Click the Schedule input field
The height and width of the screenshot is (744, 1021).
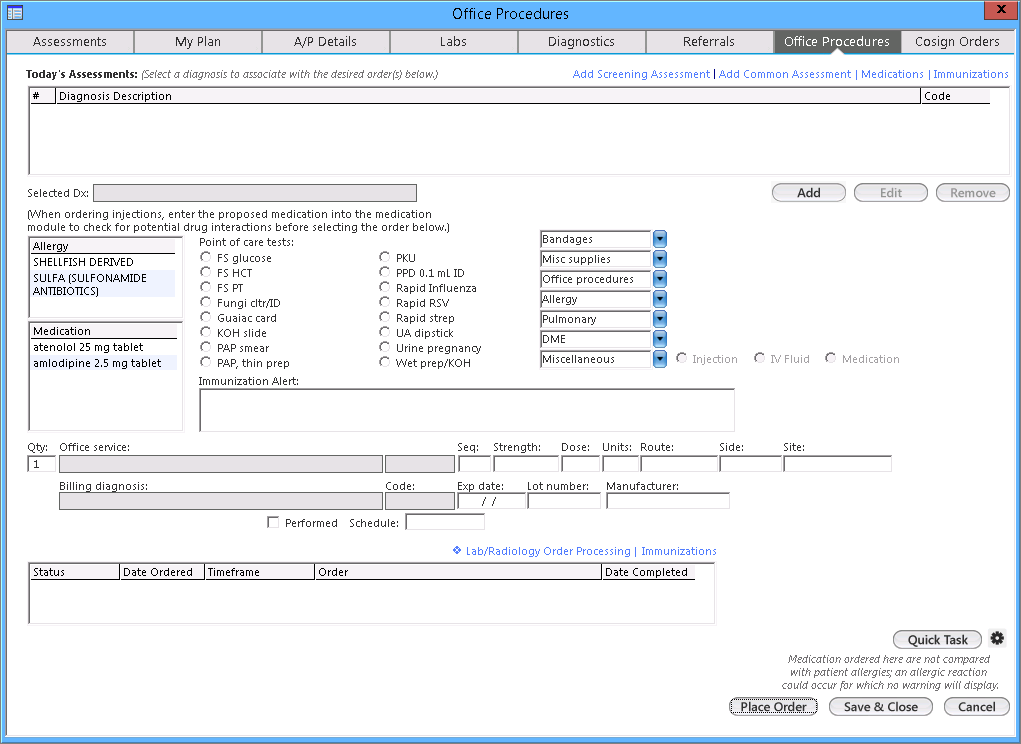(445, 522)
